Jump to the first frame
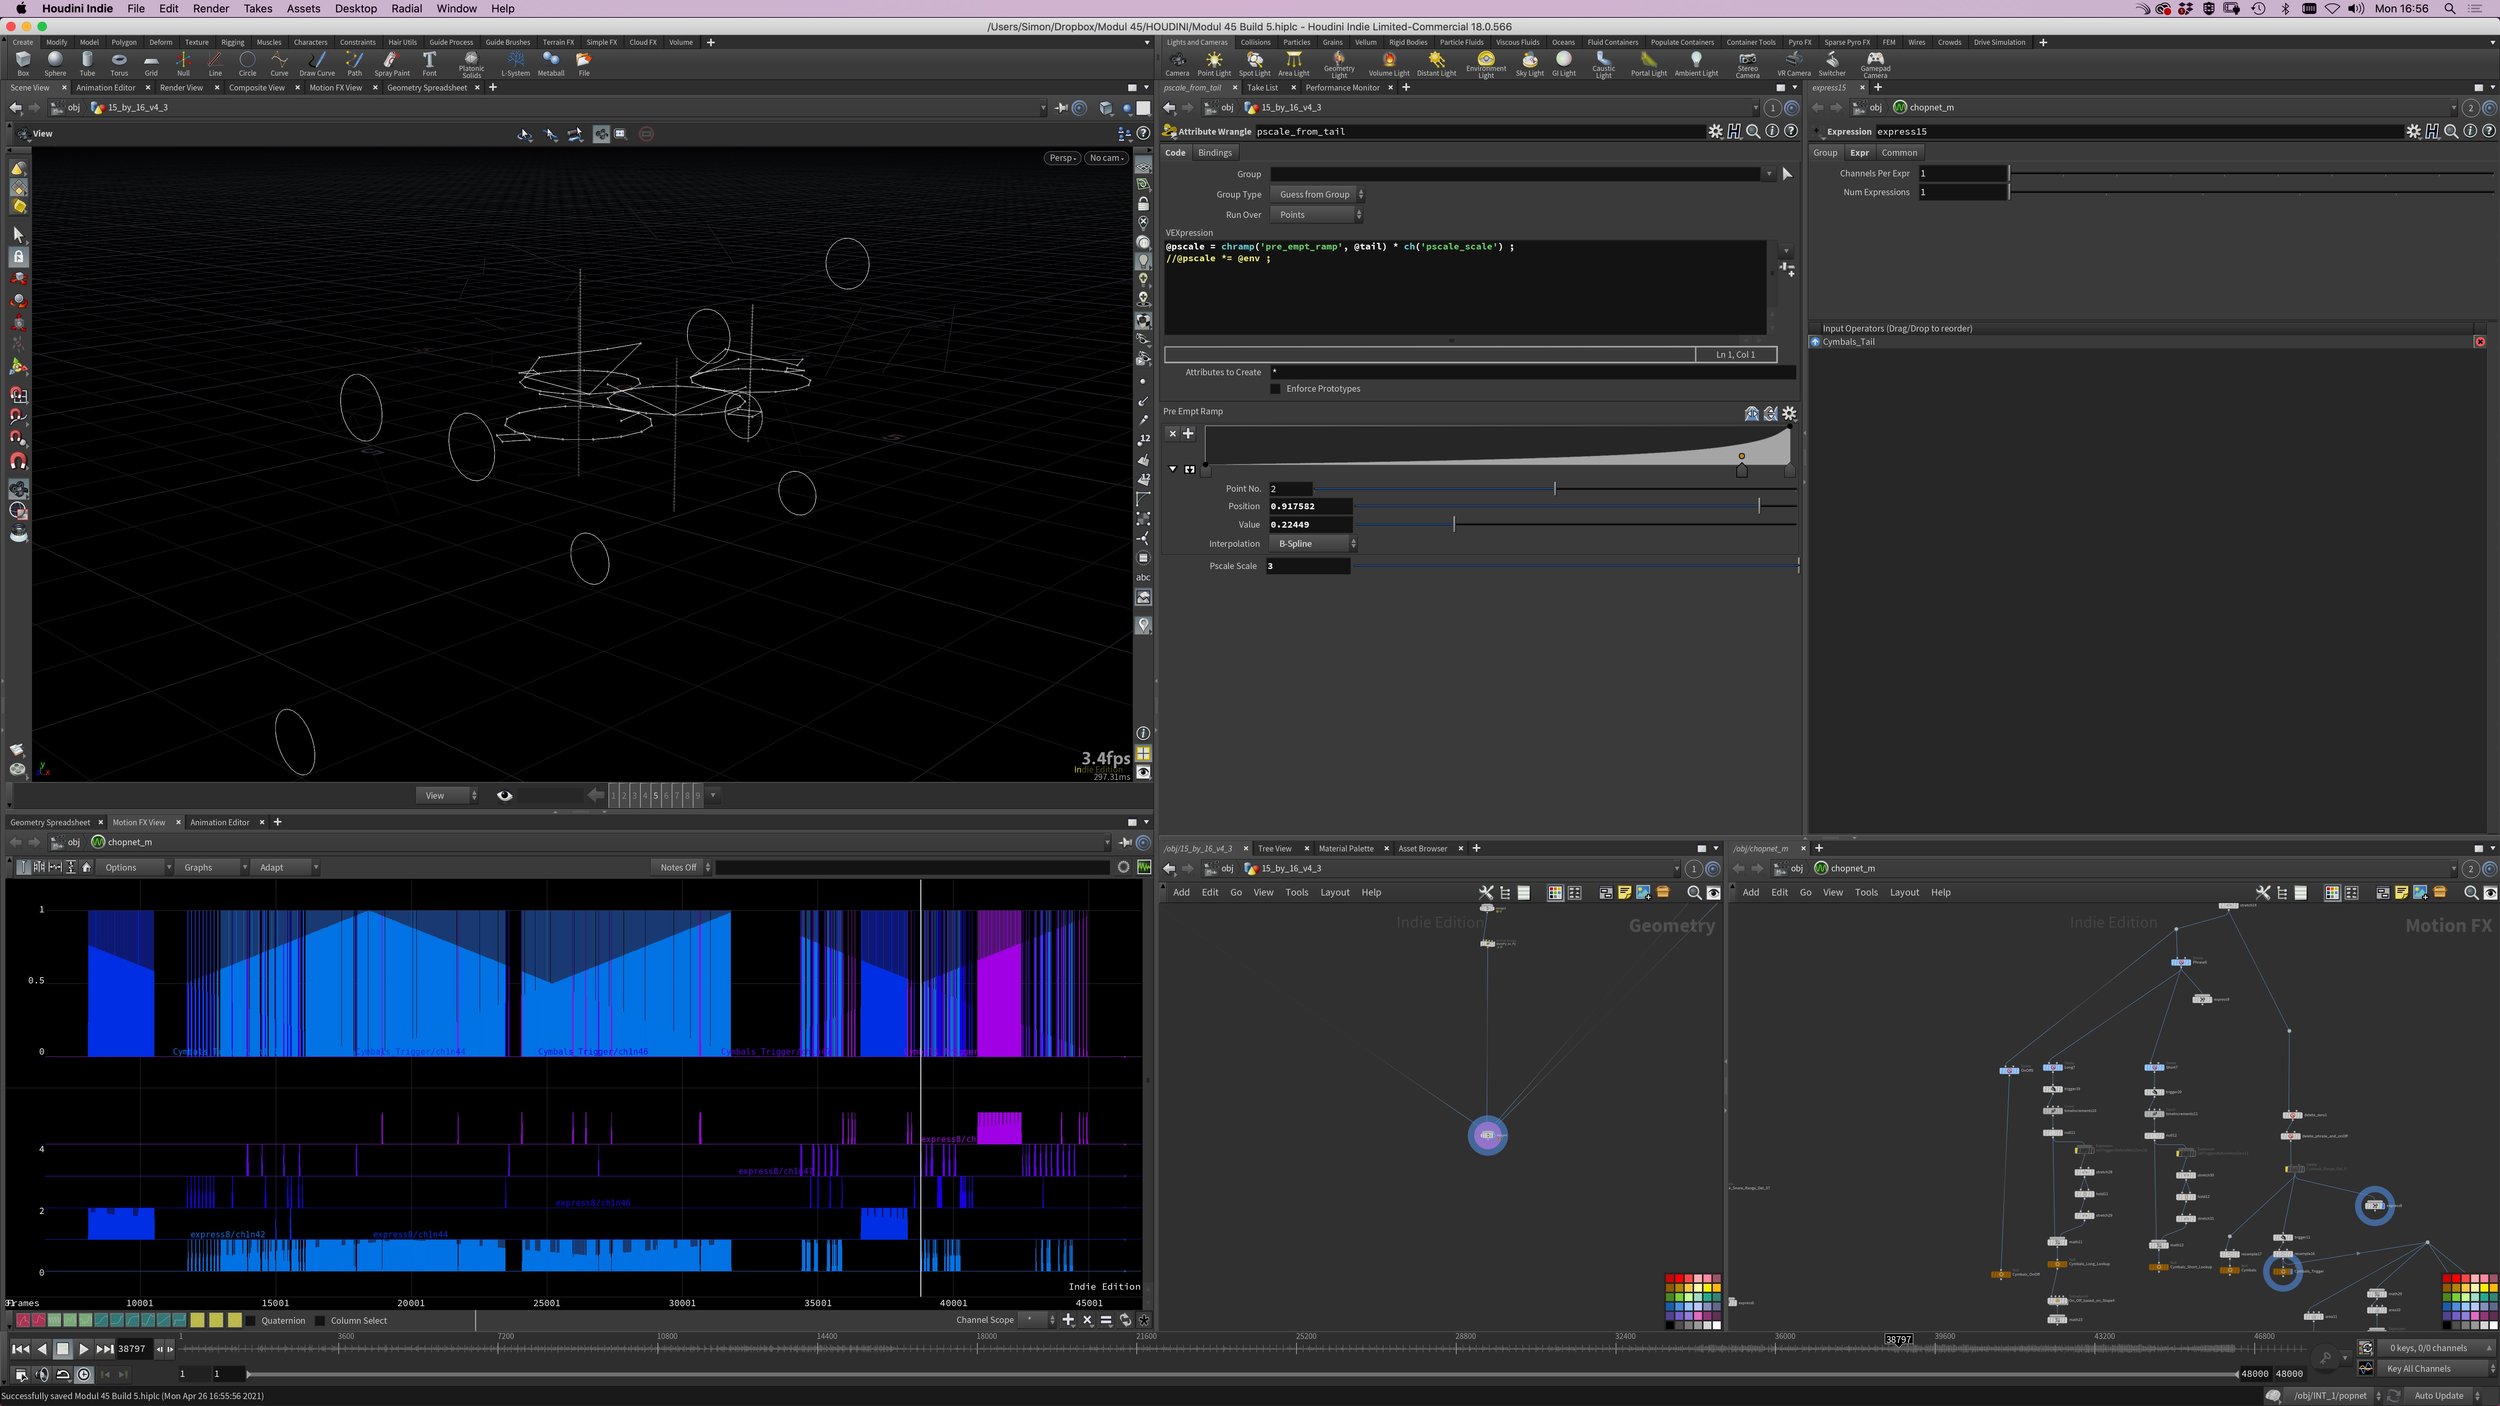The image size is (2500, 1406). (20, 1349)
